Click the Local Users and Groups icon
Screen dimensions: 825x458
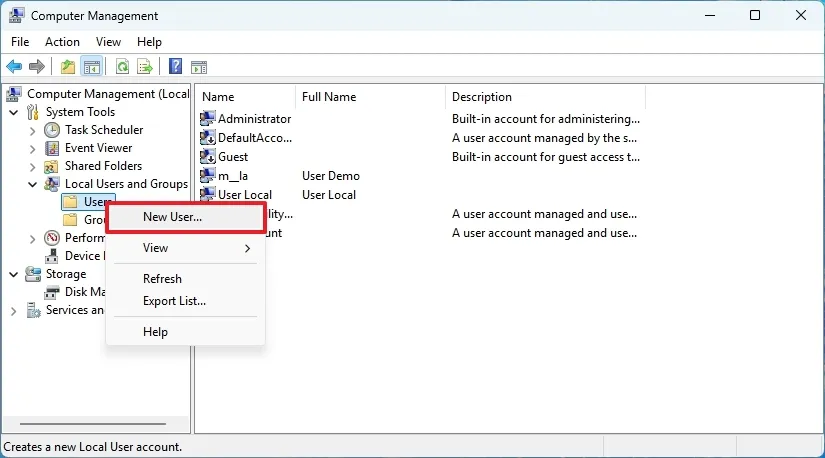click(x=52, y=184)
